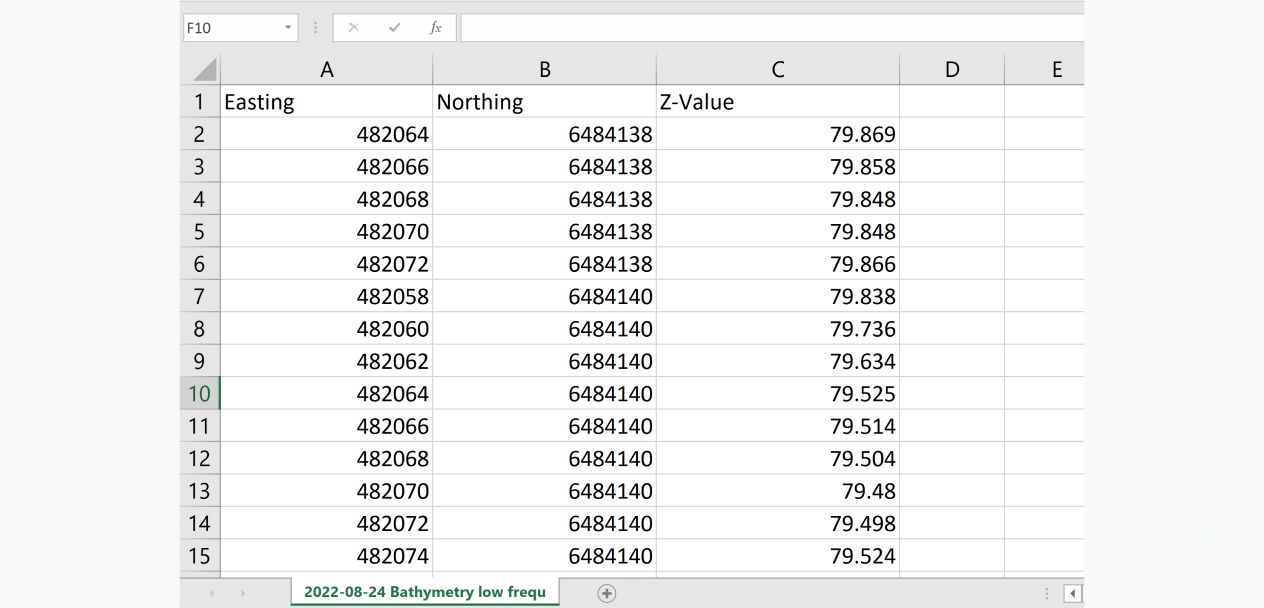The height and width of the screenshot is (608, 1264).
Task: Click the Easting header cell
Action: click(x=326, y=102)
